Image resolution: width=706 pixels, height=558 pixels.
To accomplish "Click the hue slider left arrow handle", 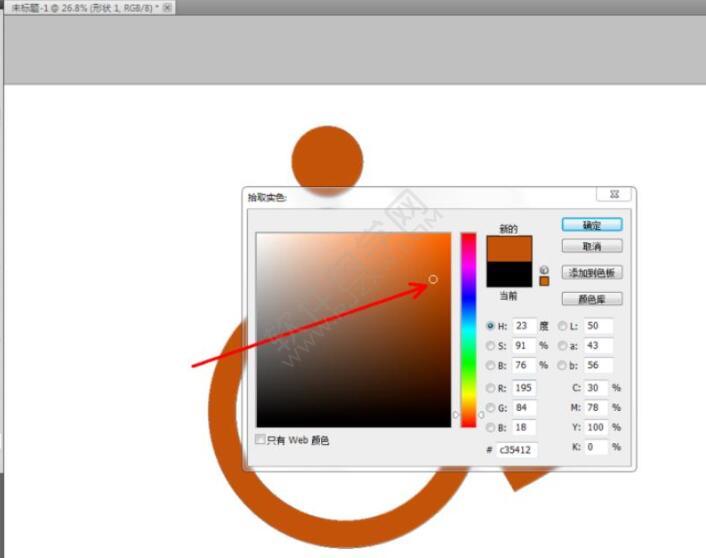I will pyautogui.click(x=456, y=414).
